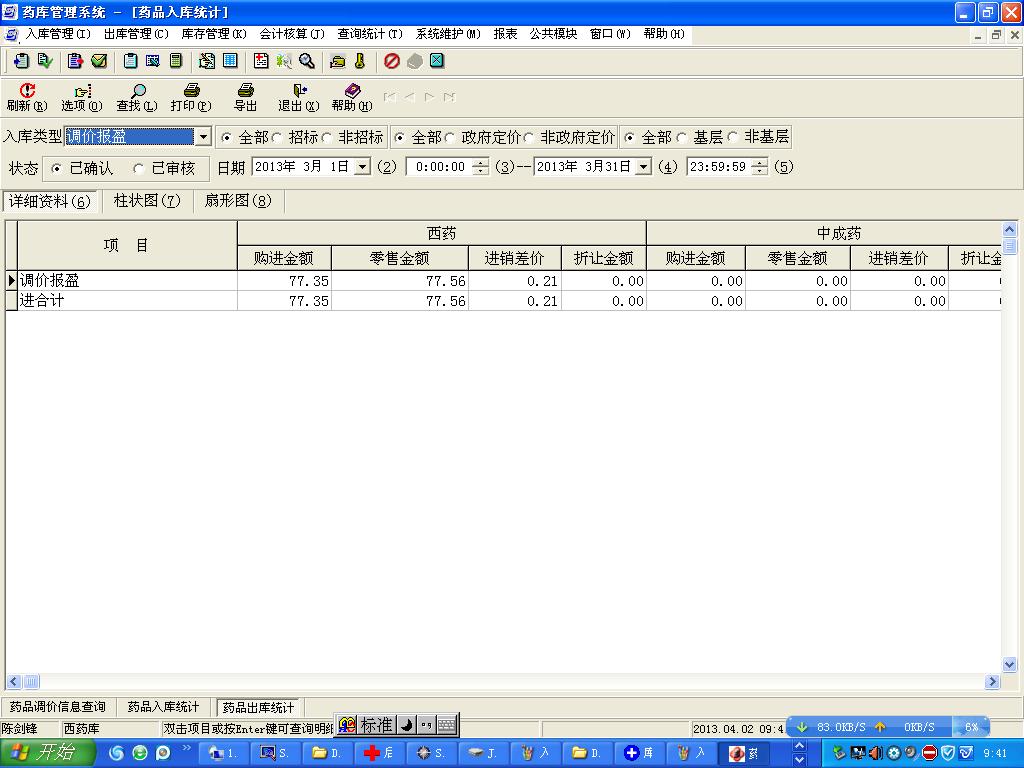The width and height of the screenshot is (1024, 768).
Task: Switch to the 柱状图 tab
Action: tap(147, 201)
